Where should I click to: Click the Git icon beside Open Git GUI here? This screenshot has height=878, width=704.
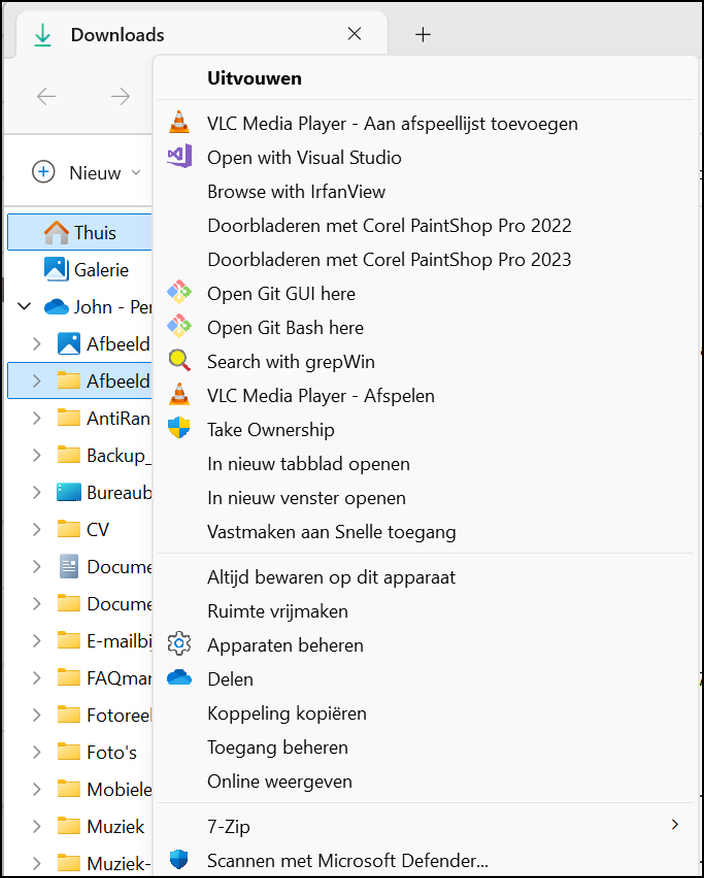[x=179, y=293]
